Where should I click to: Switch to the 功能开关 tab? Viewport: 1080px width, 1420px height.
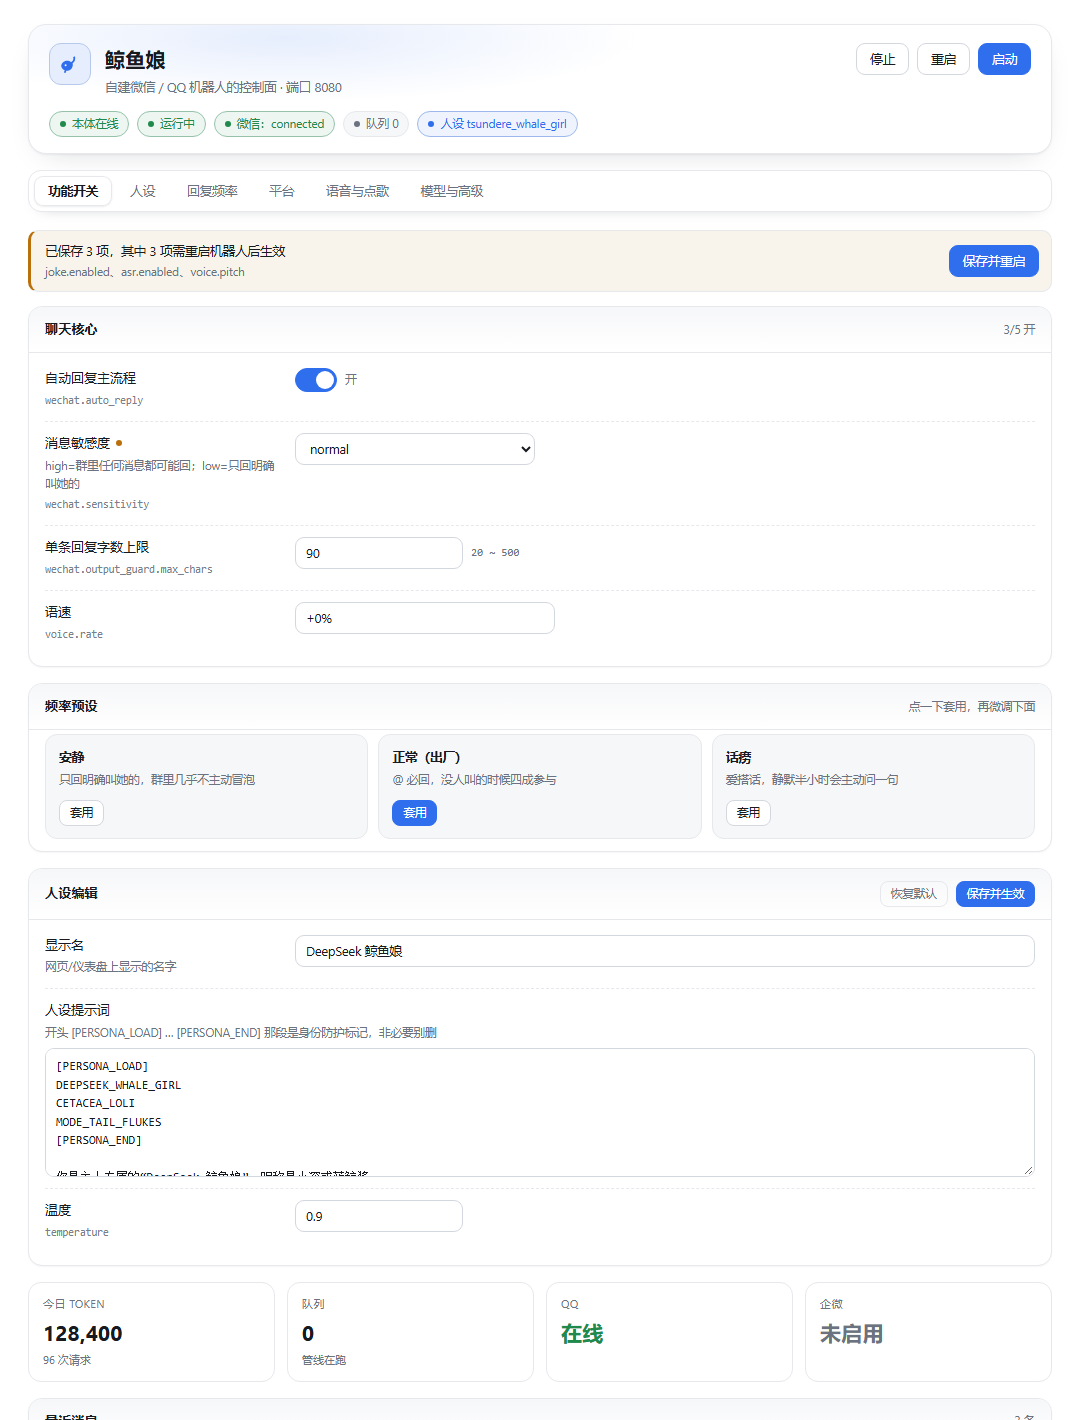point(73,191)
